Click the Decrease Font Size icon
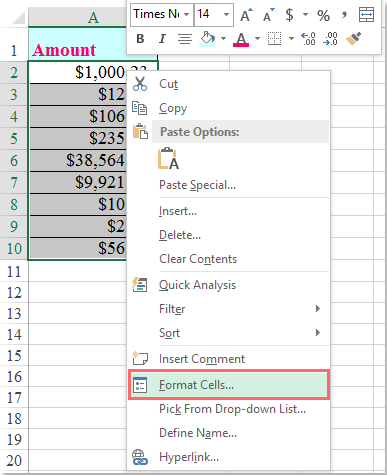Viewport: 387px width, 475px height. (x=269, y=15)
